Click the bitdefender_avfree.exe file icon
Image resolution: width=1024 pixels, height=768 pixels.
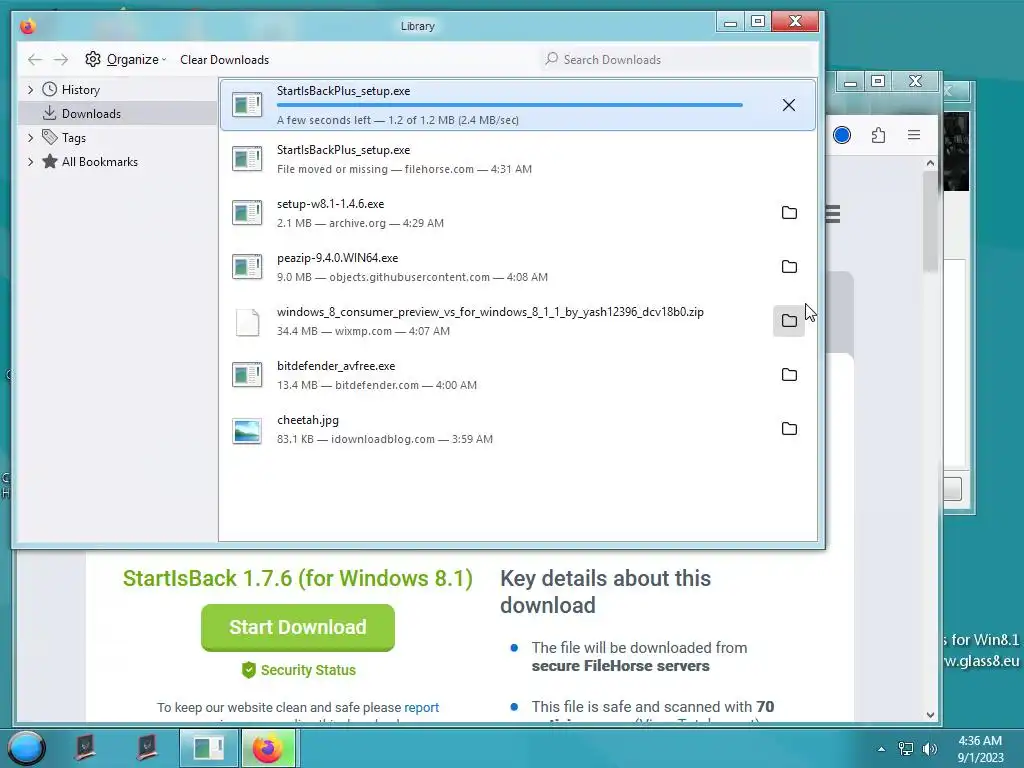(247, 375)
